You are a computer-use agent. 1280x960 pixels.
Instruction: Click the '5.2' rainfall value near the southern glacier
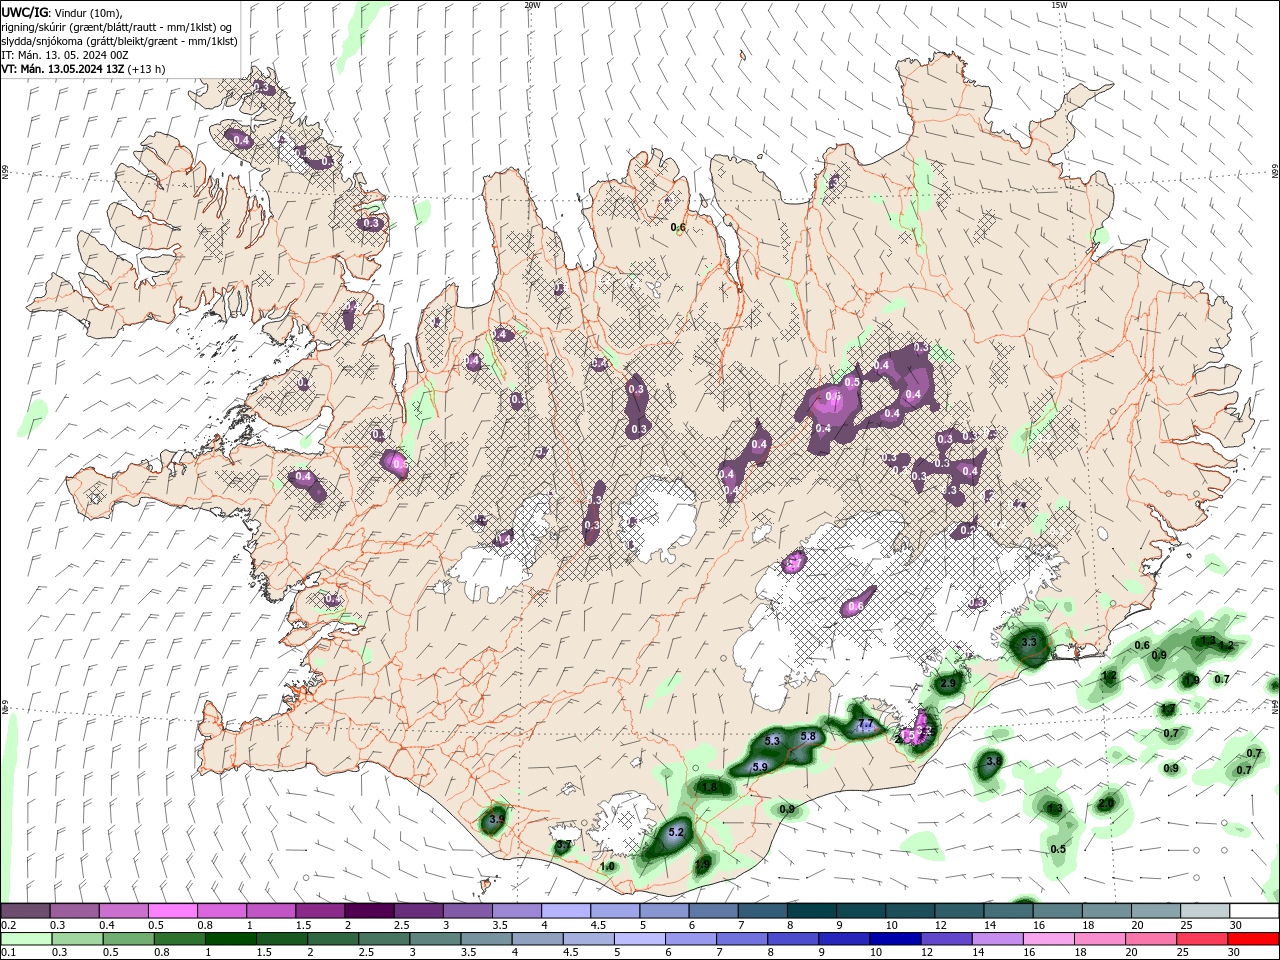click(676, 832)
